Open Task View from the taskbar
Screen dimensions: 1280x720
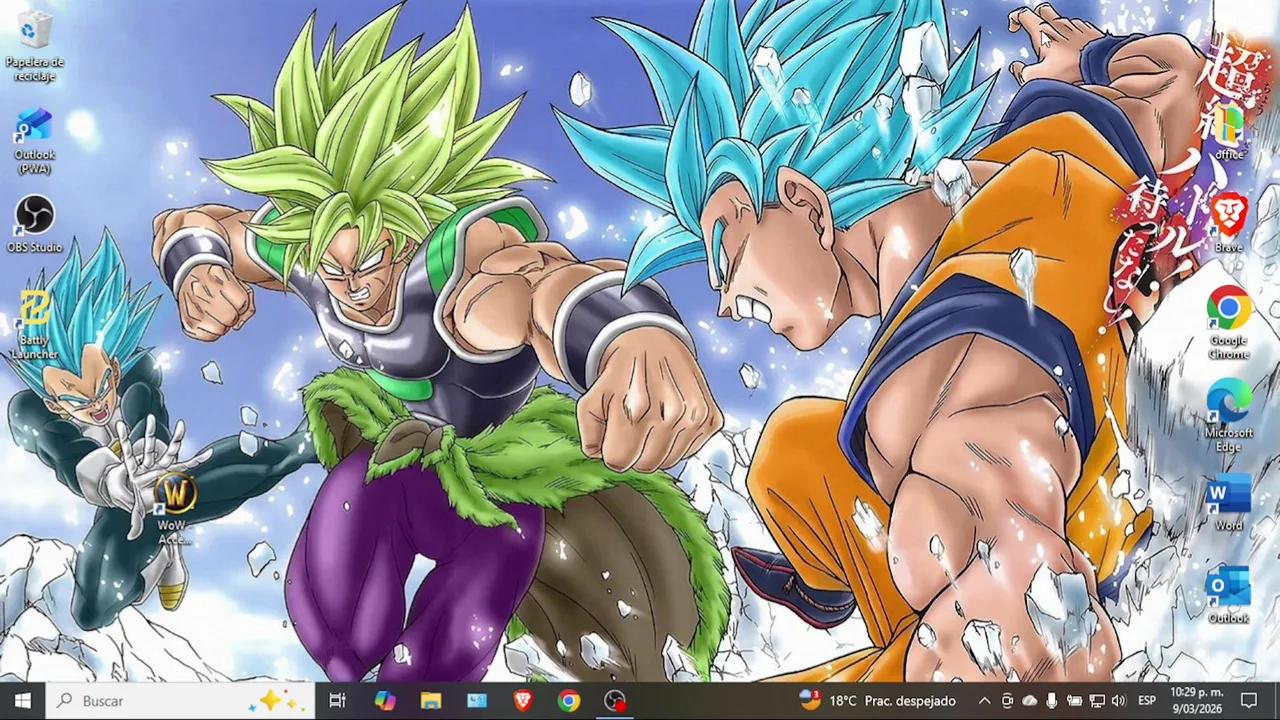click(x=337, y=700)
